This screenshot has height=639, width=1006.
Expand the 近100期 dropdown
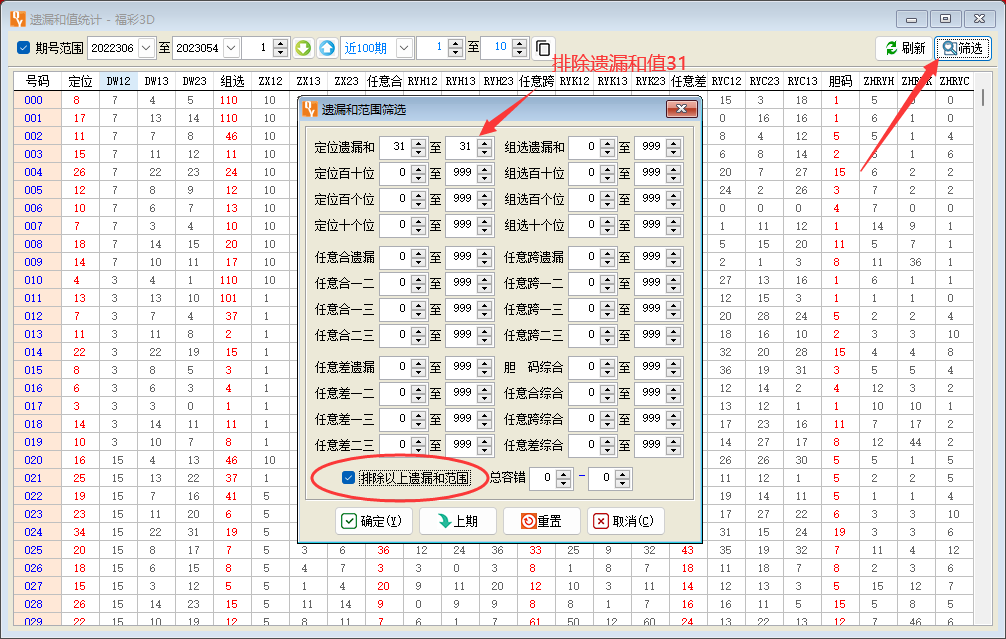[404, 48]
